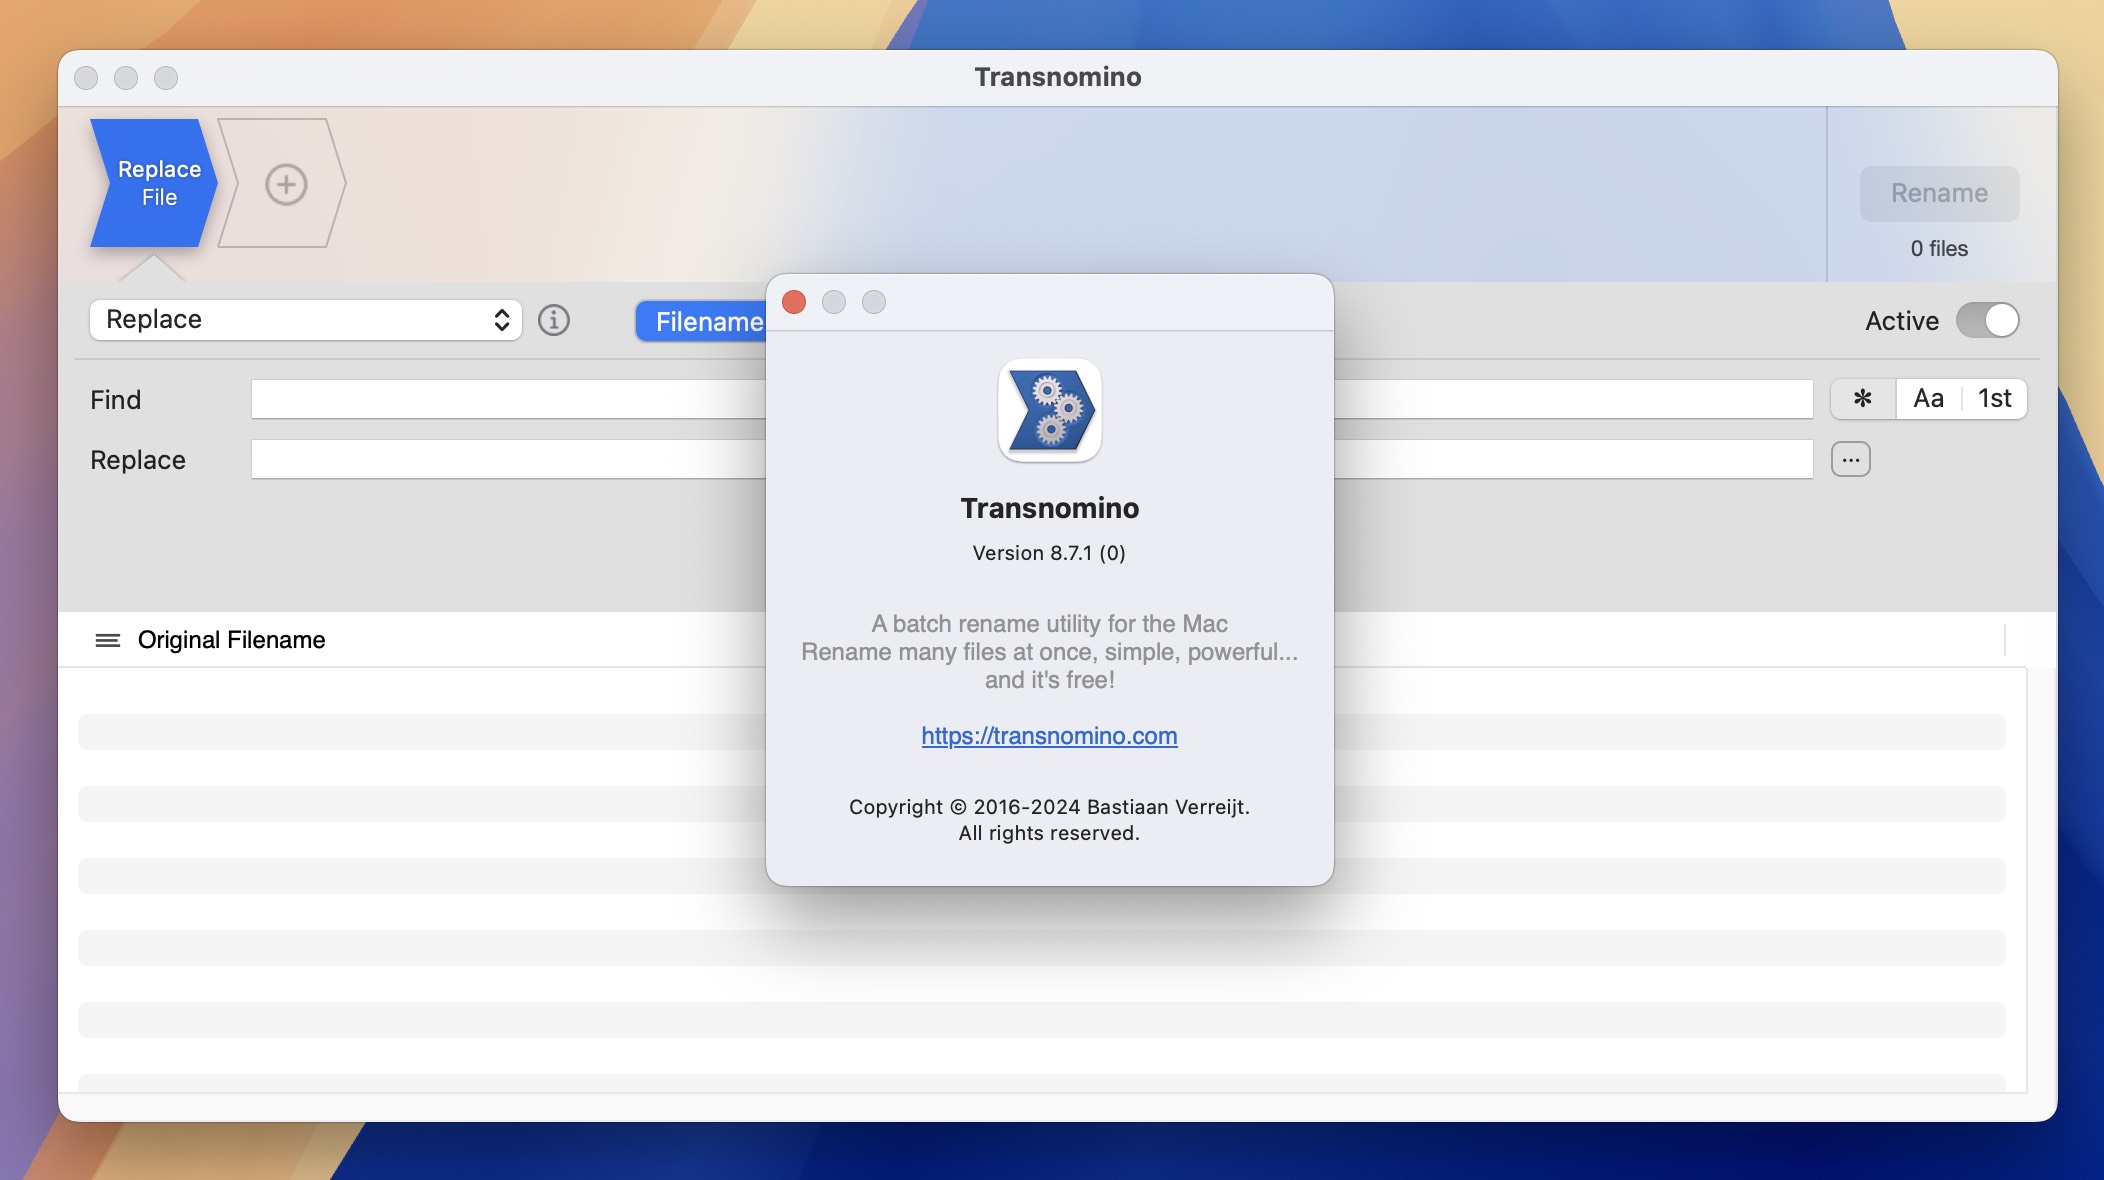Click the Transnomino app icon in About
Viewport: 2104px width, 1180px height.
(1050, 411)
